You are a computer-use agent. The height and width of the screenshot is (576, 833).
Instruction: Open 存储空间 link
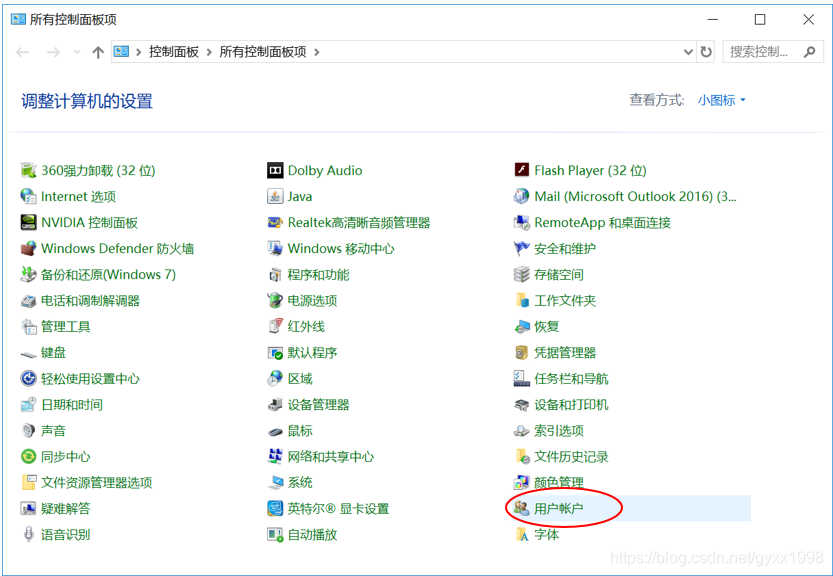tap(559, 275)
